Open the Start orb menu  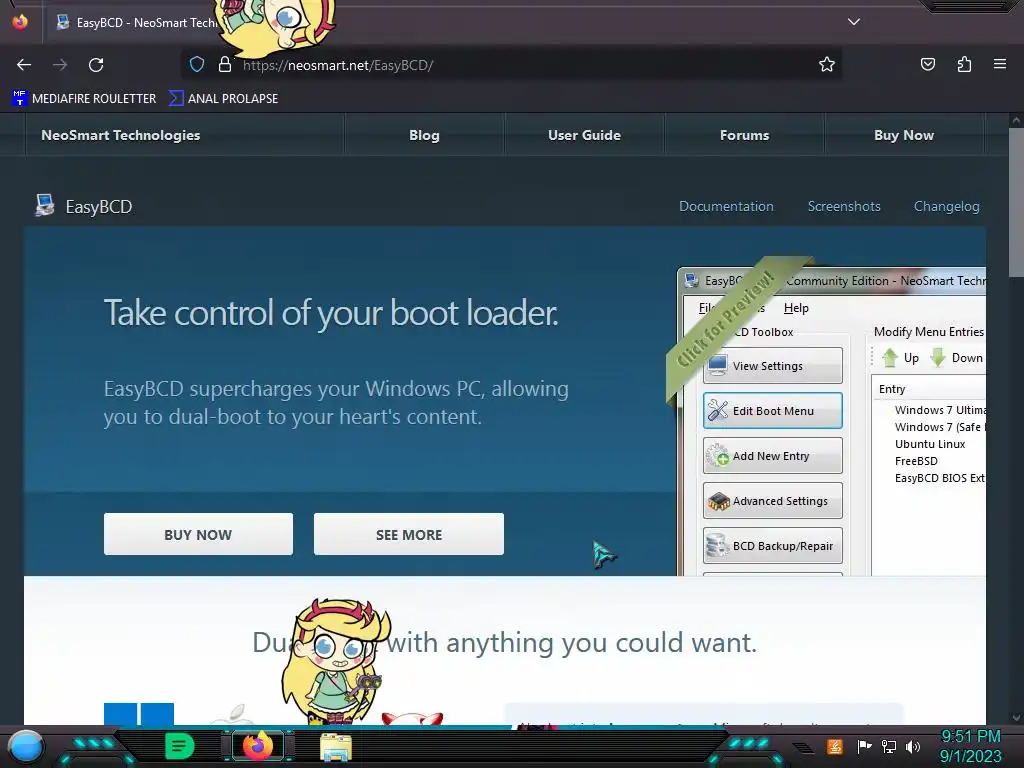26,747
